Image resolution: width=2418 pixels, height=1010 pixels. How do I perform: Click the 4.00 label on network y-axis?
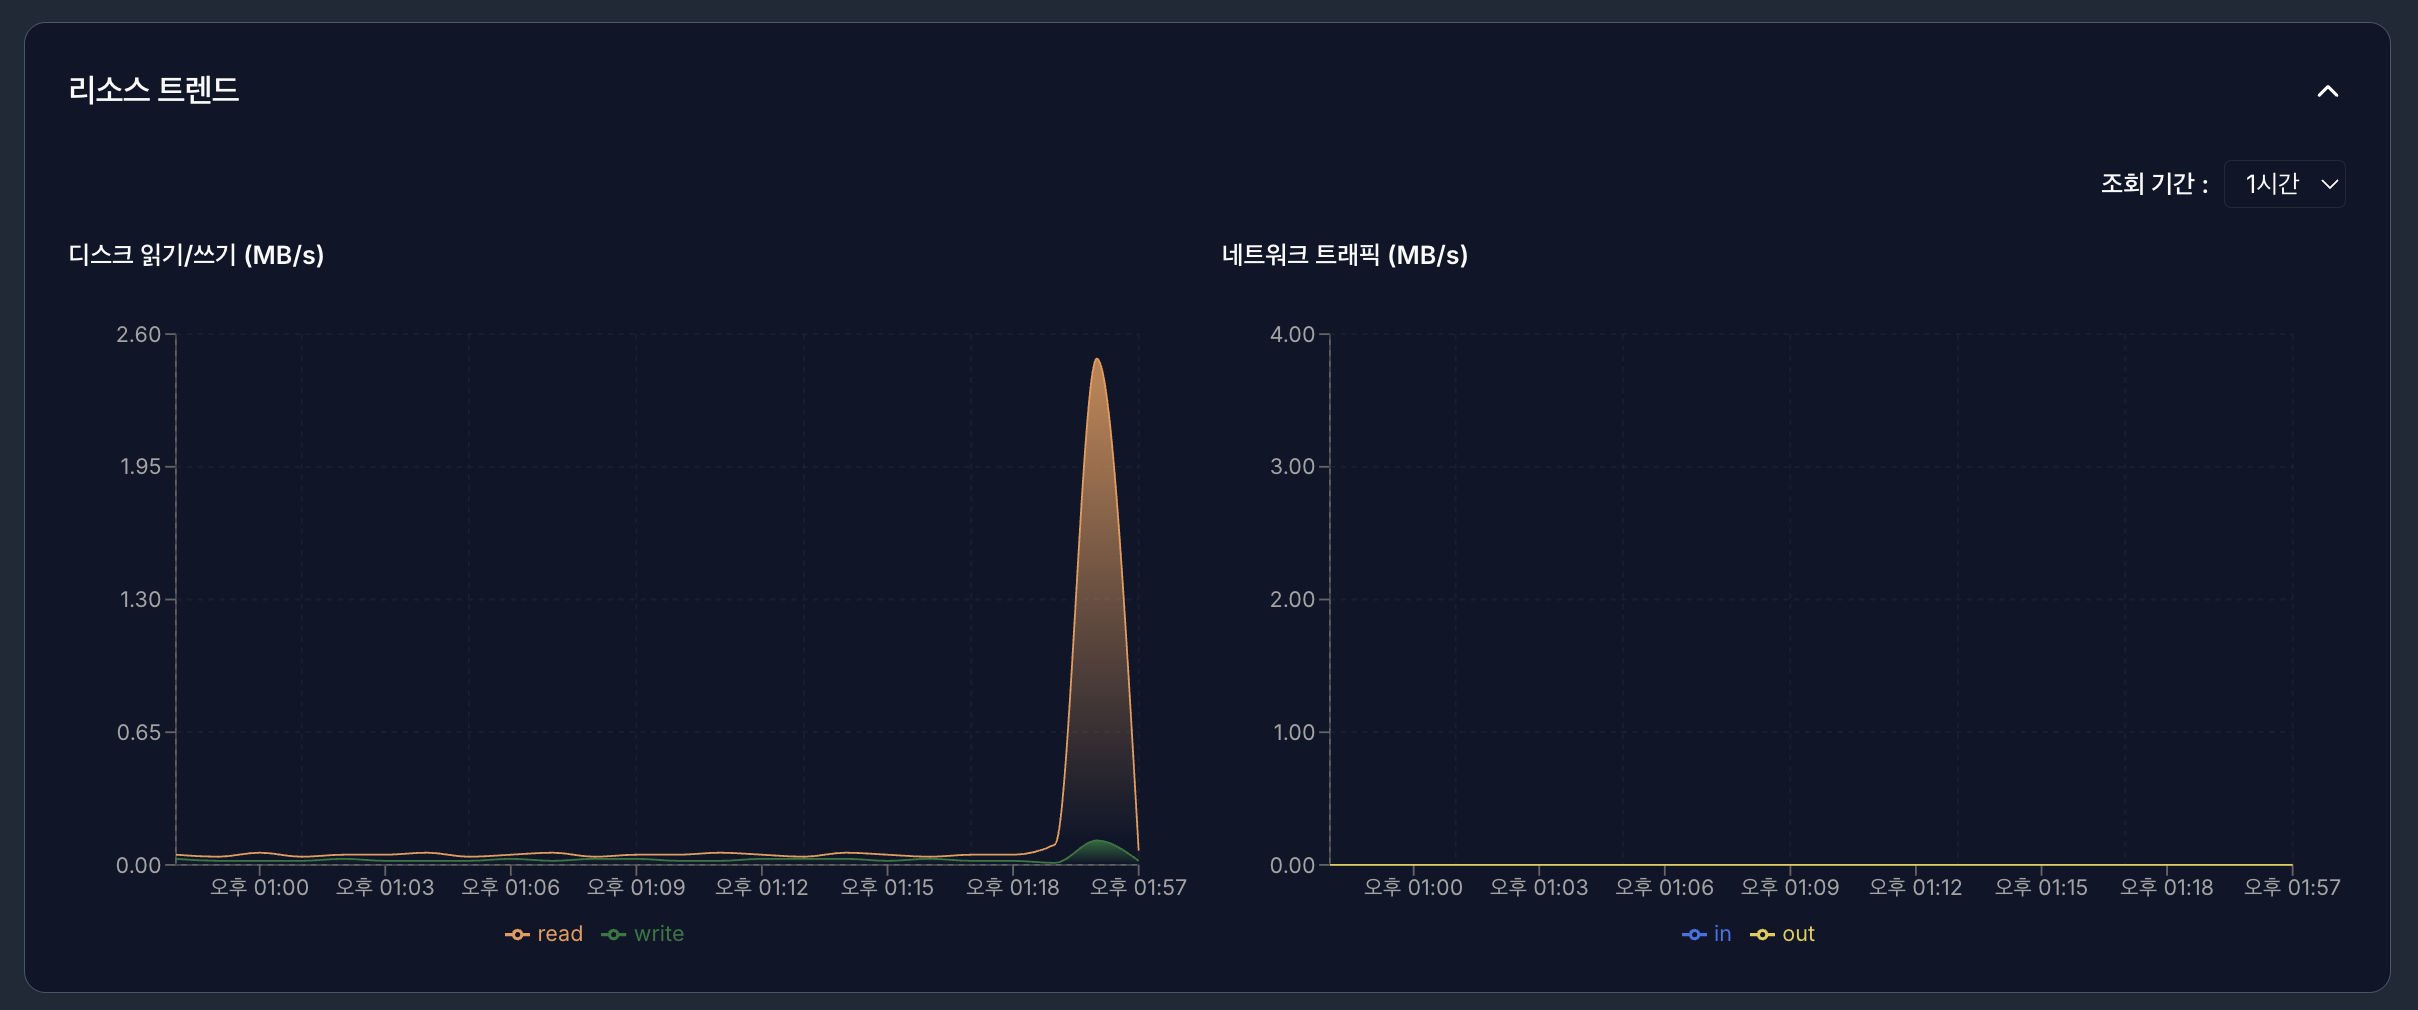pyautogui.click(x=1292, y=334)
